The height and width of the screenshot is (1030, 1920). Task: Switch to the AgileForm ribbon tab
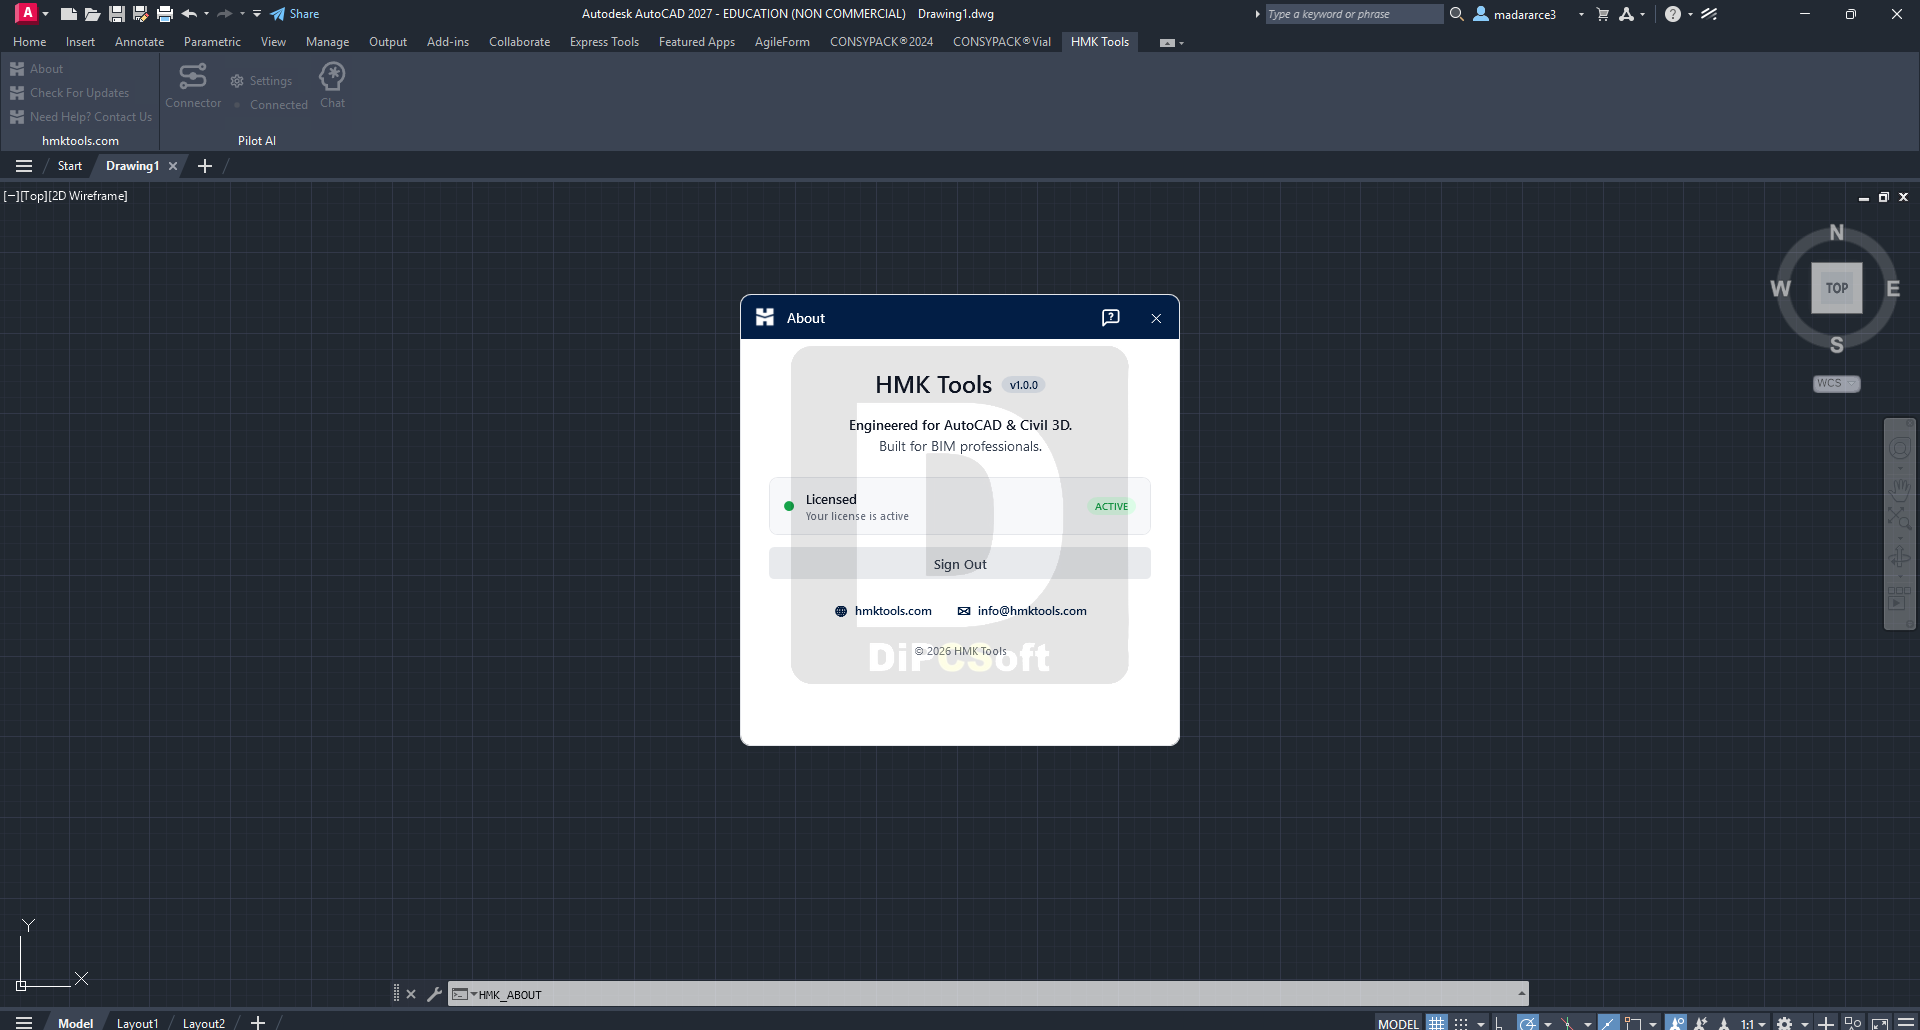tap(782, 42)
